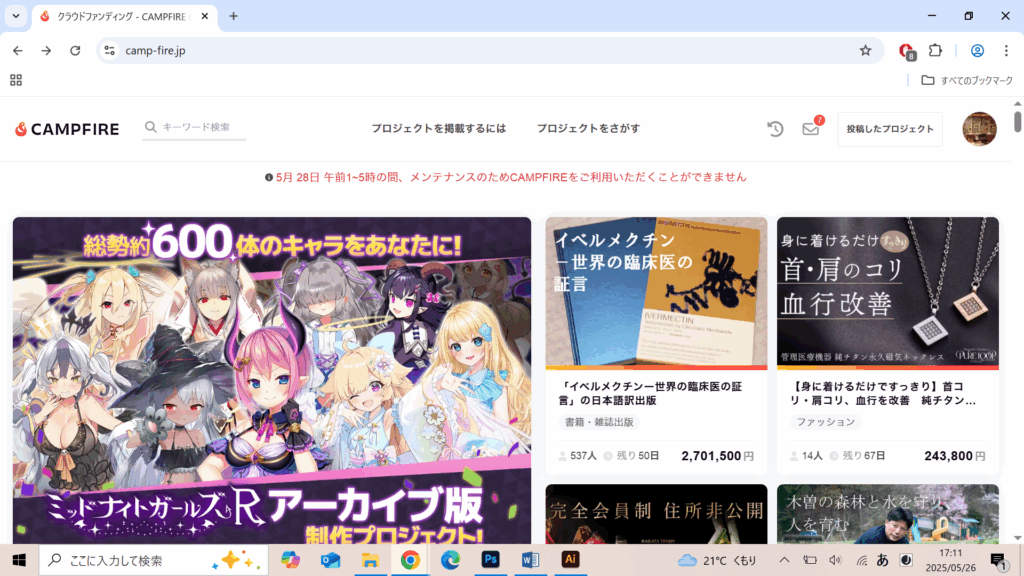
Task: Click ファッション category tag
Action: [x=825, y=422]
